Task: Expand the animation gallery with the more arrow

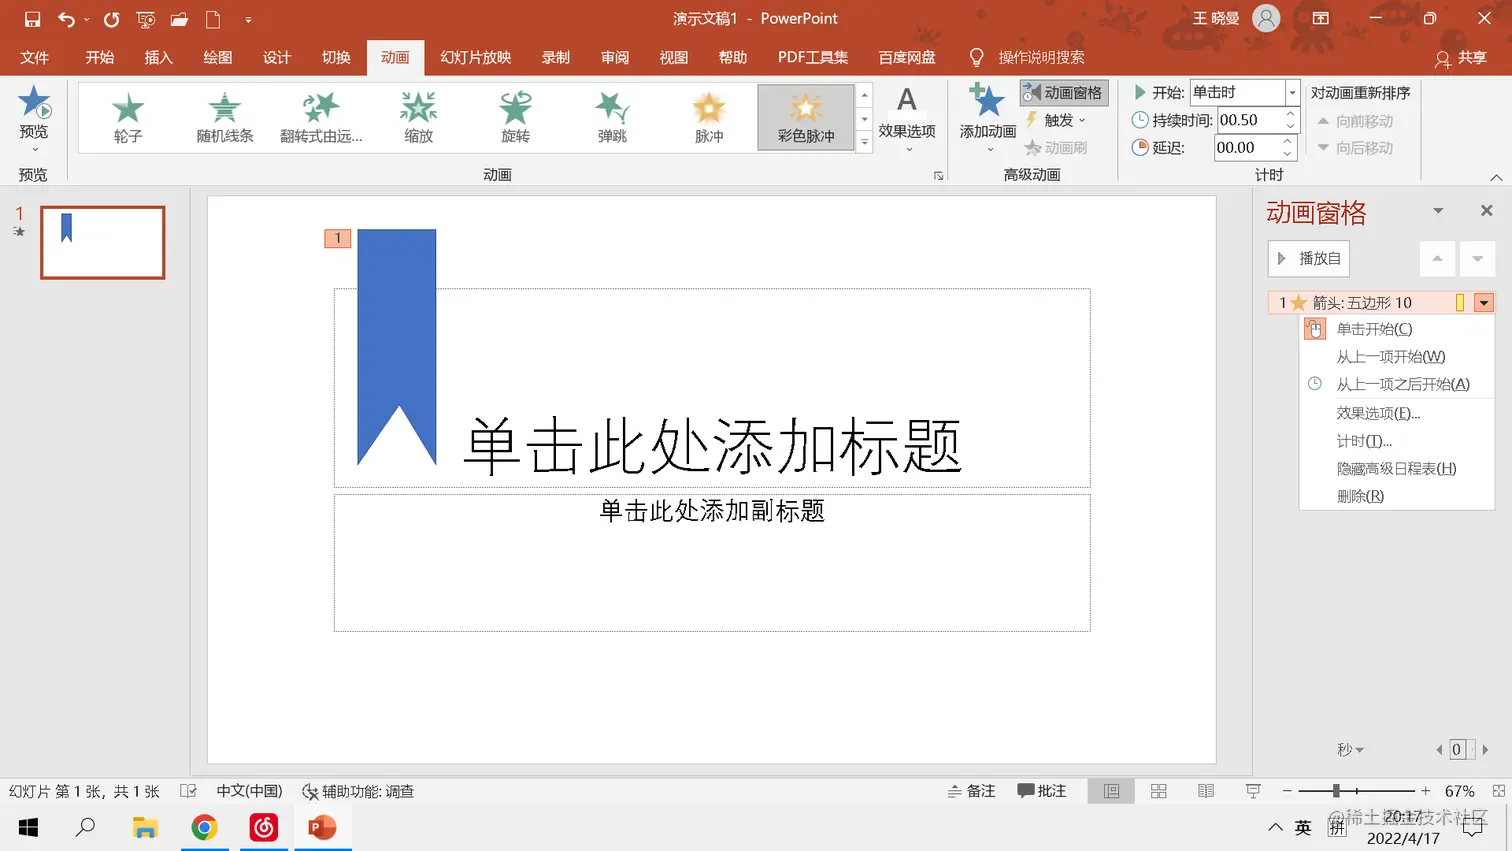Action: (865, 142)
